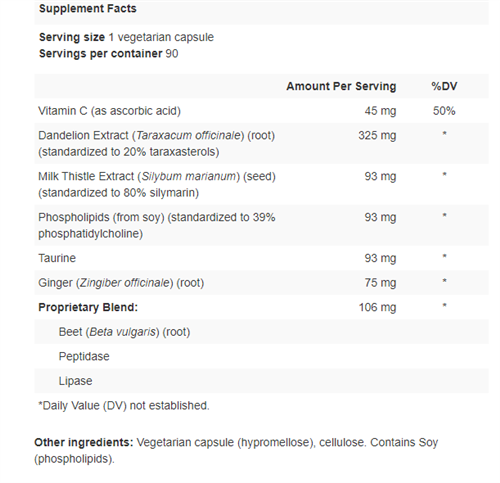Click the %DV column header

click(444, 86)
